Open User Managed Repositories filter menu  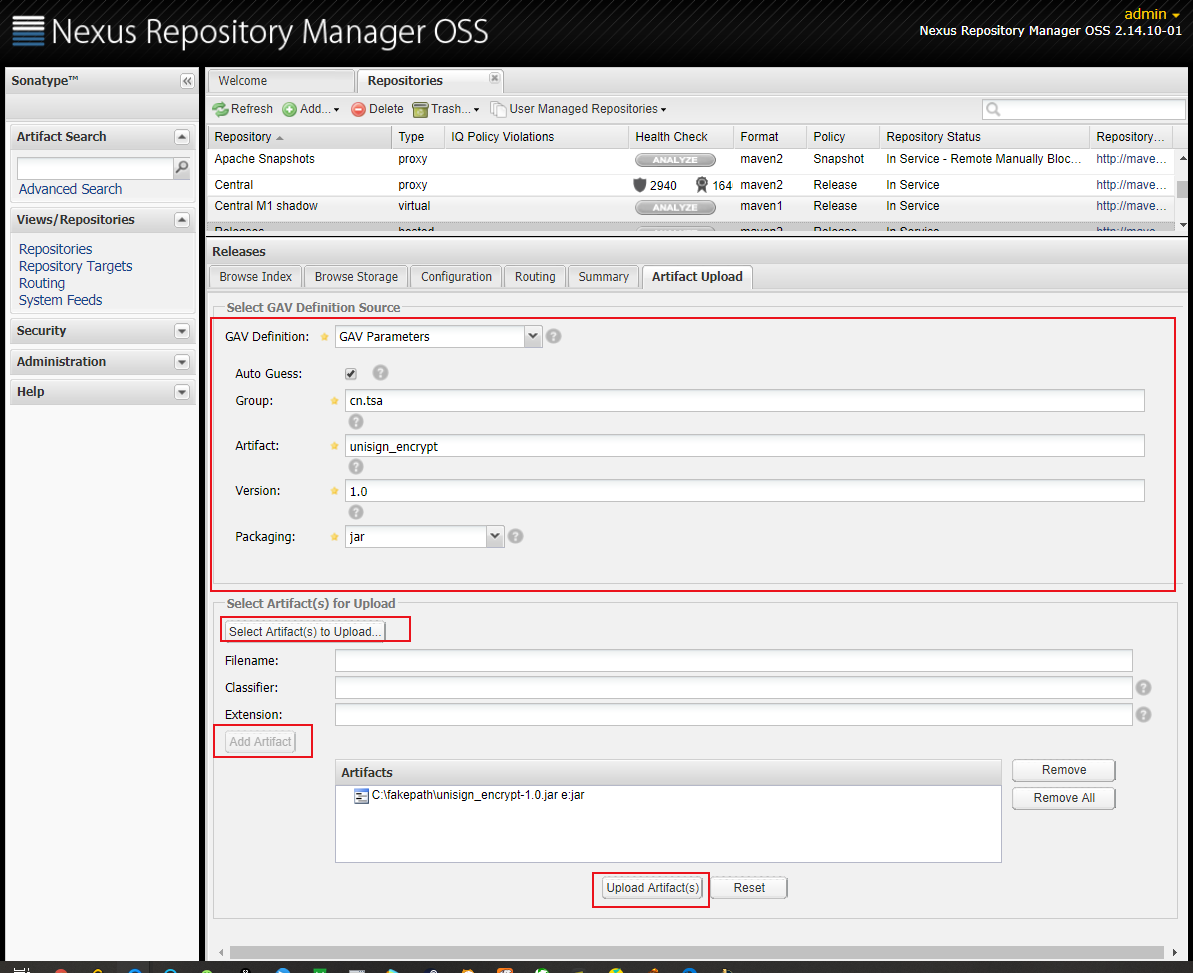(578, 109)
